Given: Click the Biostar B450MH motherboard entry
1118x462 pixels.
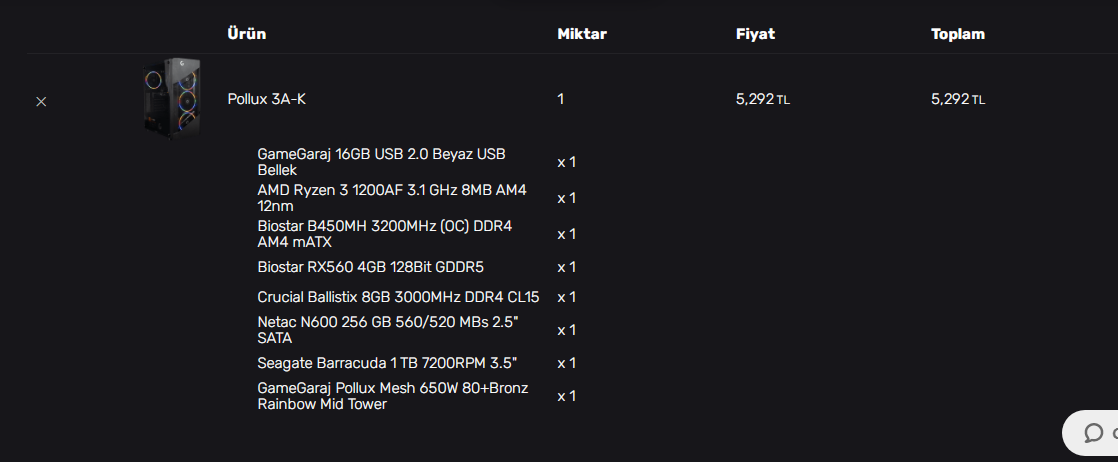Looking at the screenshot, I should [x=384, y=234].
